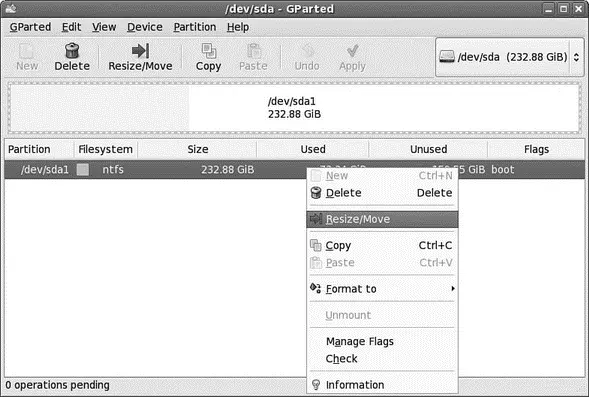Click the Delete toolbar button label
The image size is (589, 397).
click(x=72, y=66)
